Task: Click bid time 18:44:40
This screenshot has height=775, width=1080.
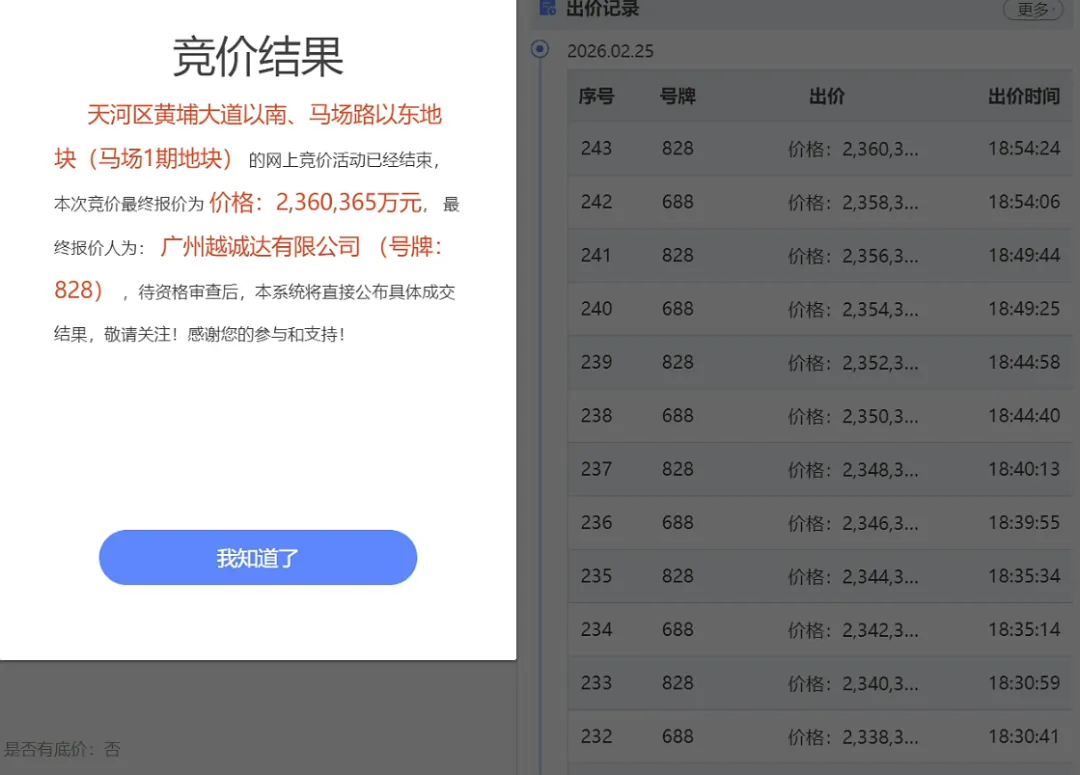Action: pos(1024,415)
